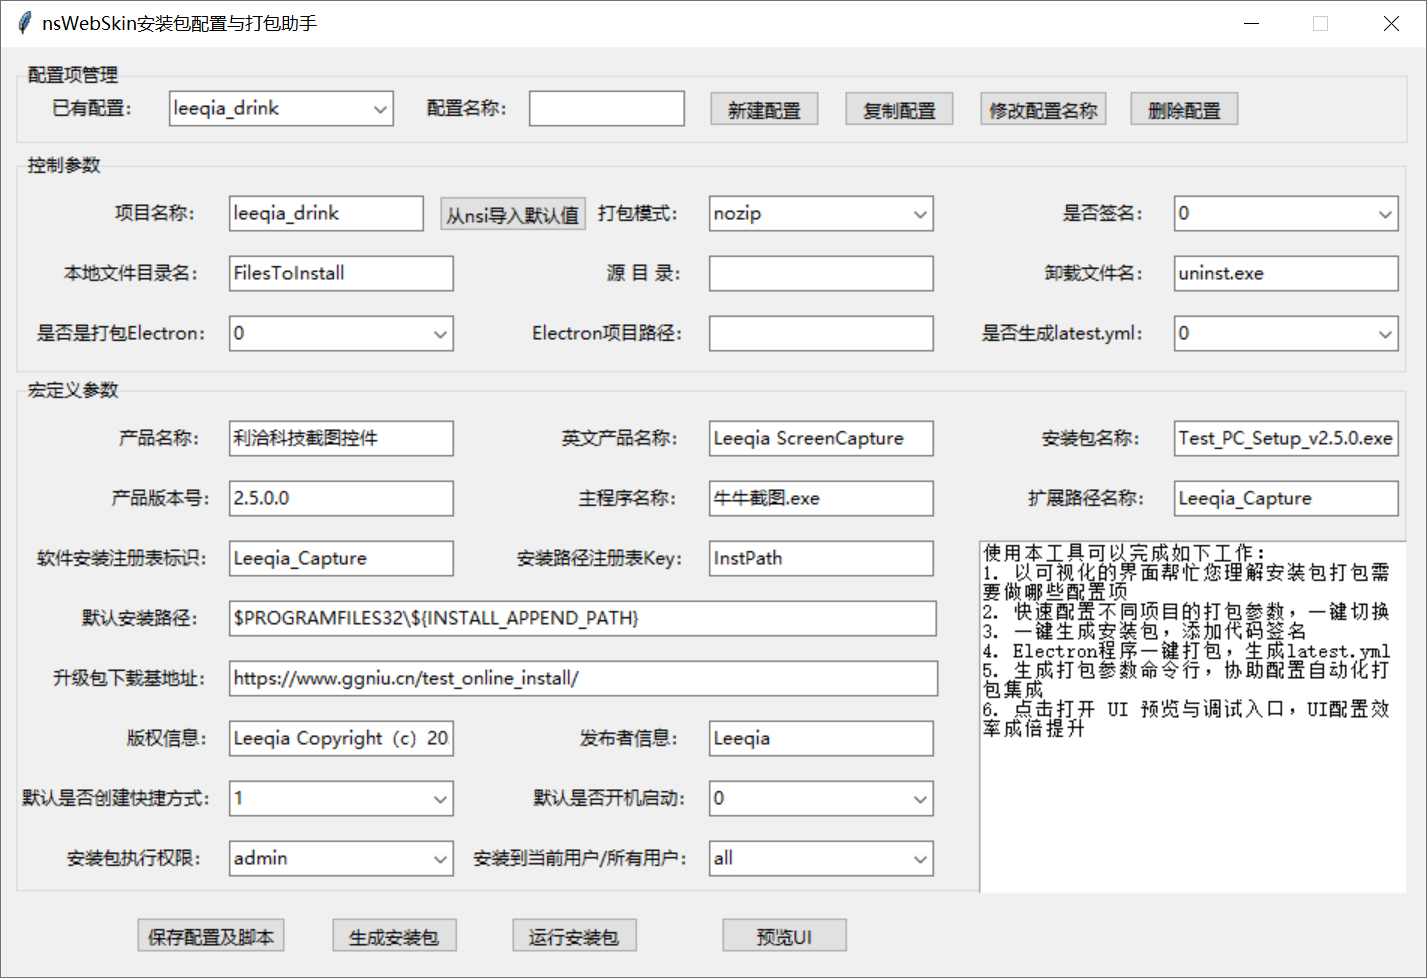
Task: Edit the 默认安装路径 field
Action: click(583, 619)
